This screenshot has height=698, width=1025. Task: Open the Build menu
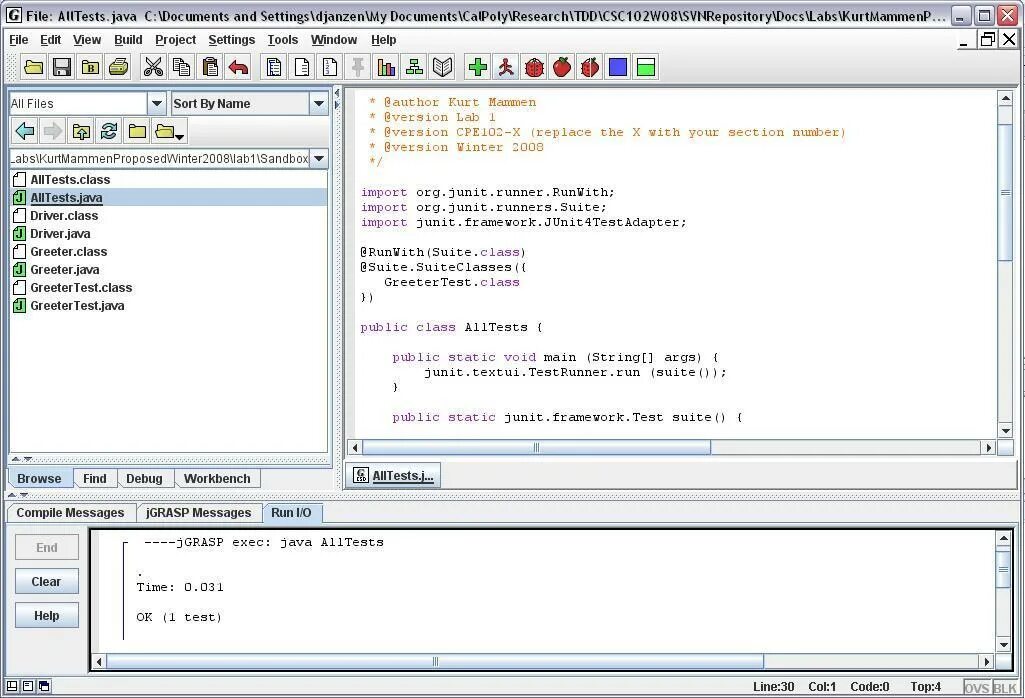tap(128, 40)
